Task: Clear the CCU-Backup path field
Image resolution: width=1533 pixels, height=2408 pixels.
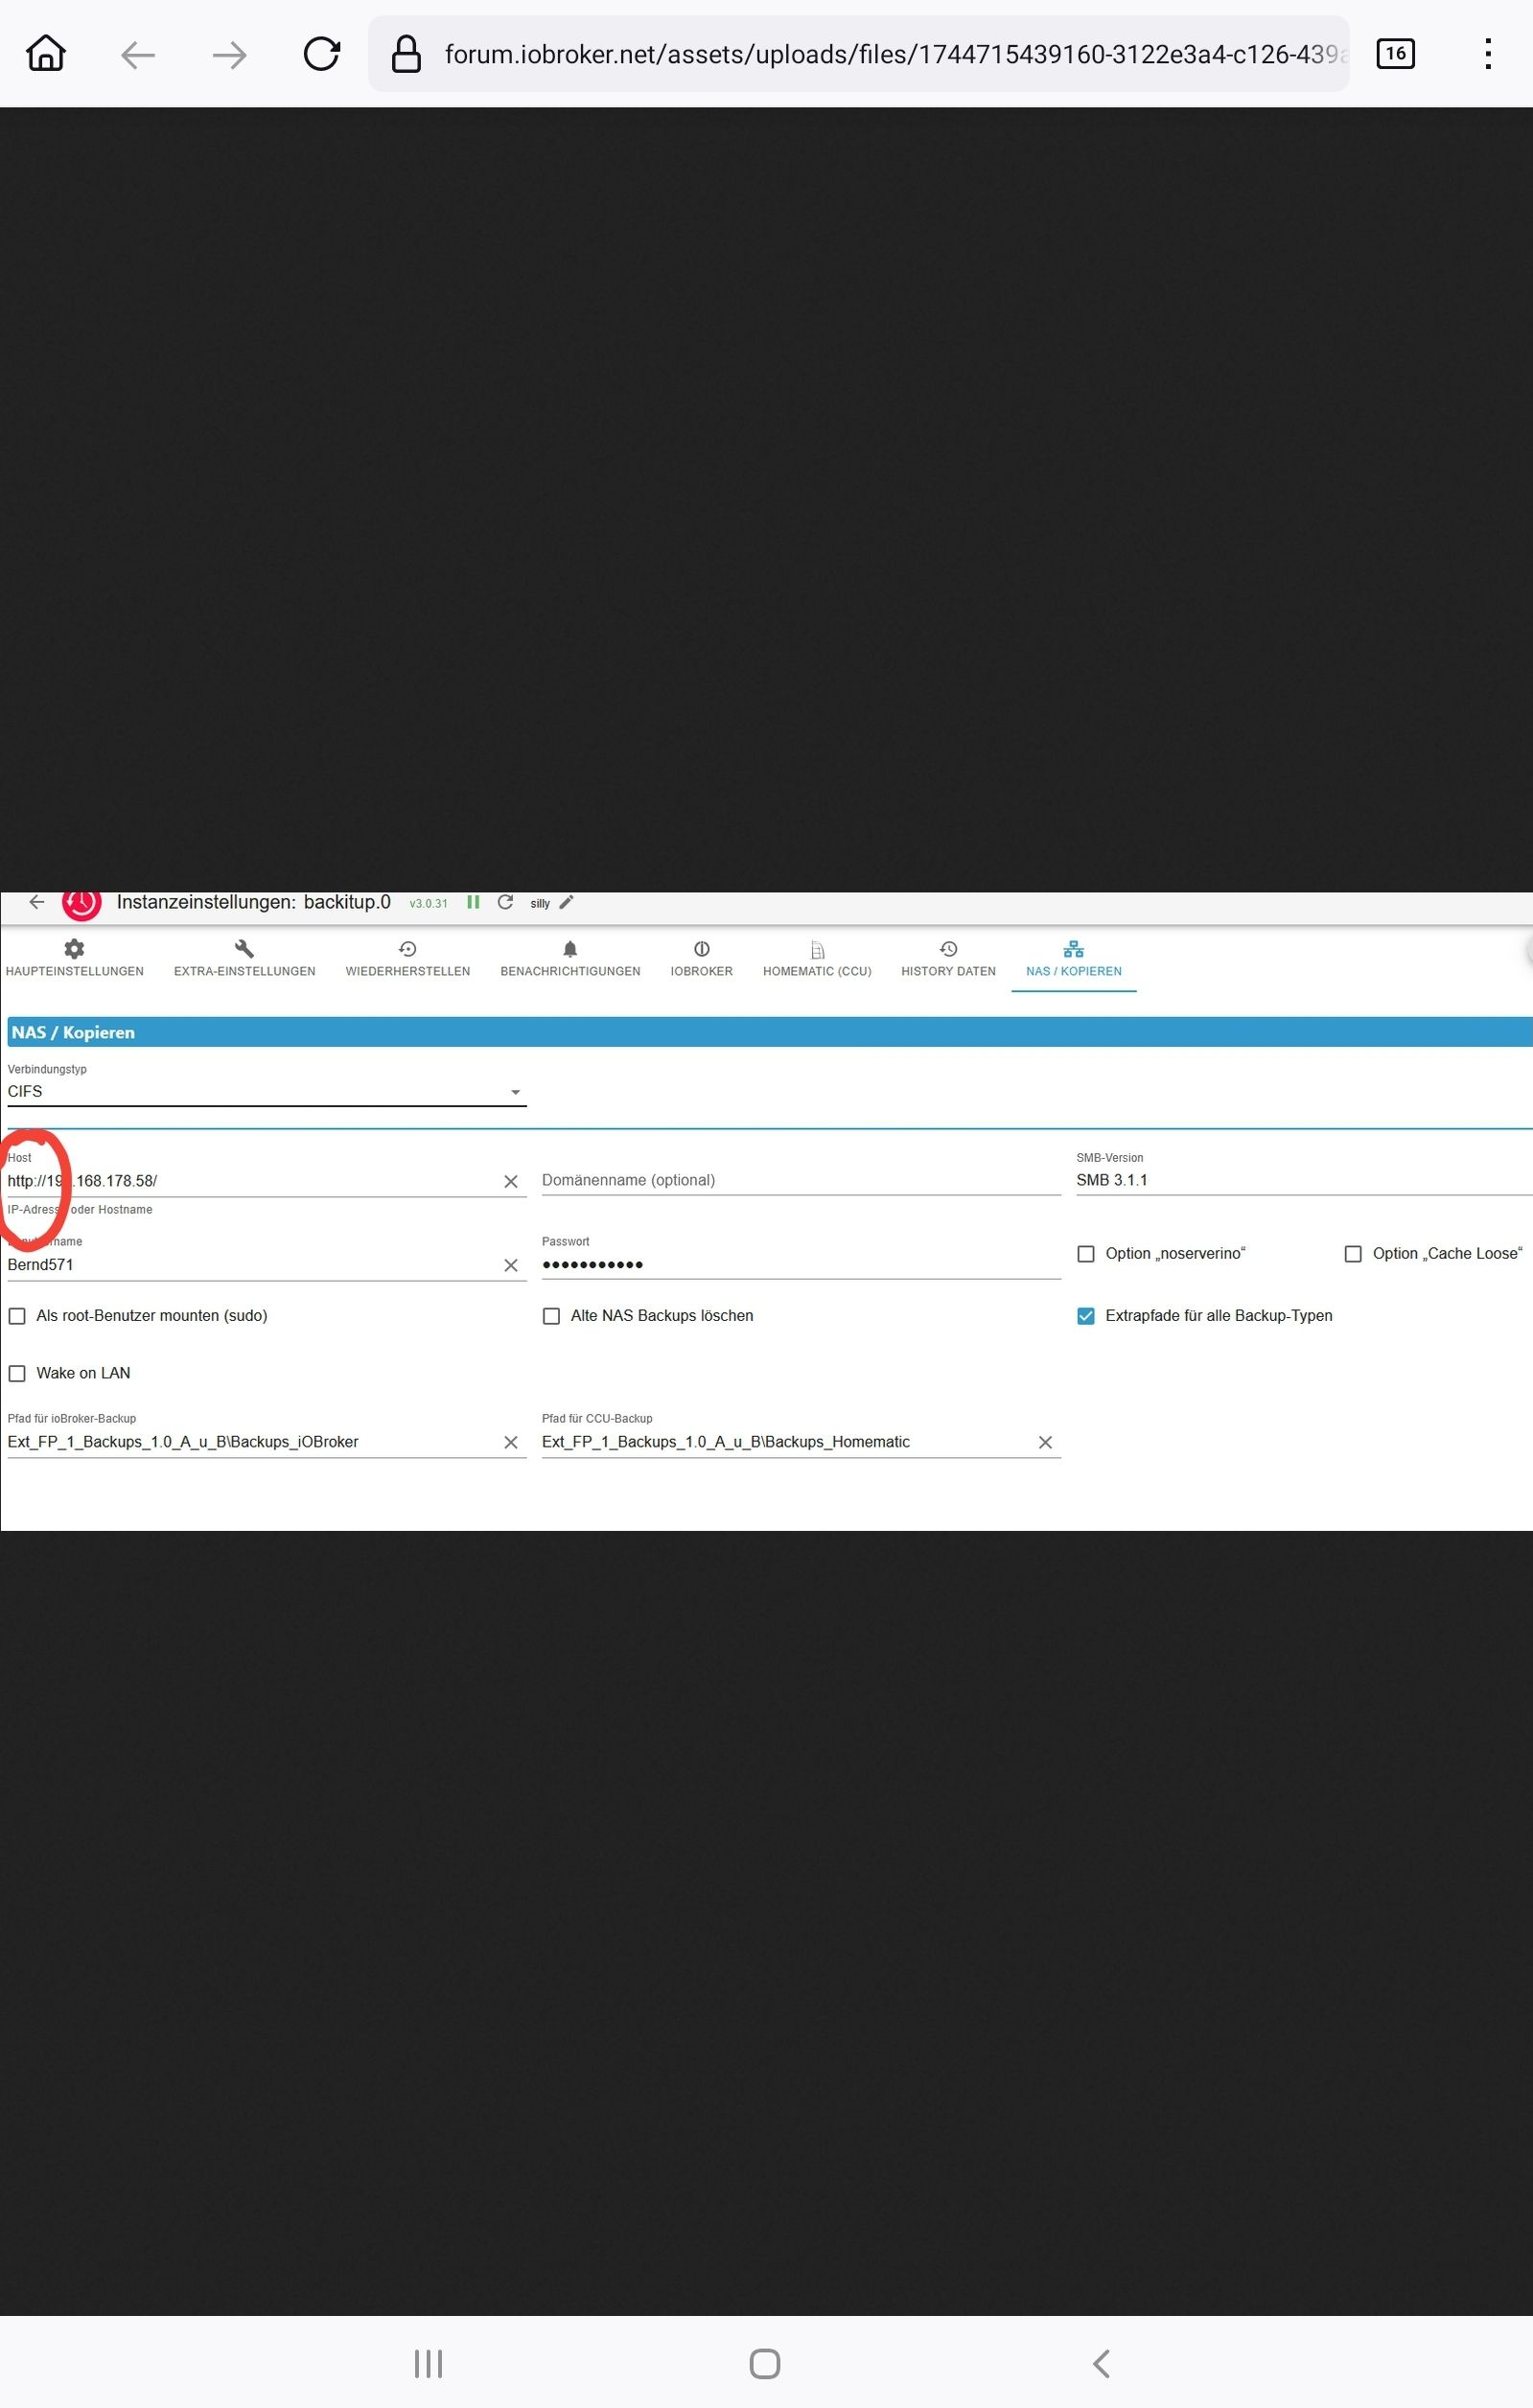Action: [x=1046, y=1443]
